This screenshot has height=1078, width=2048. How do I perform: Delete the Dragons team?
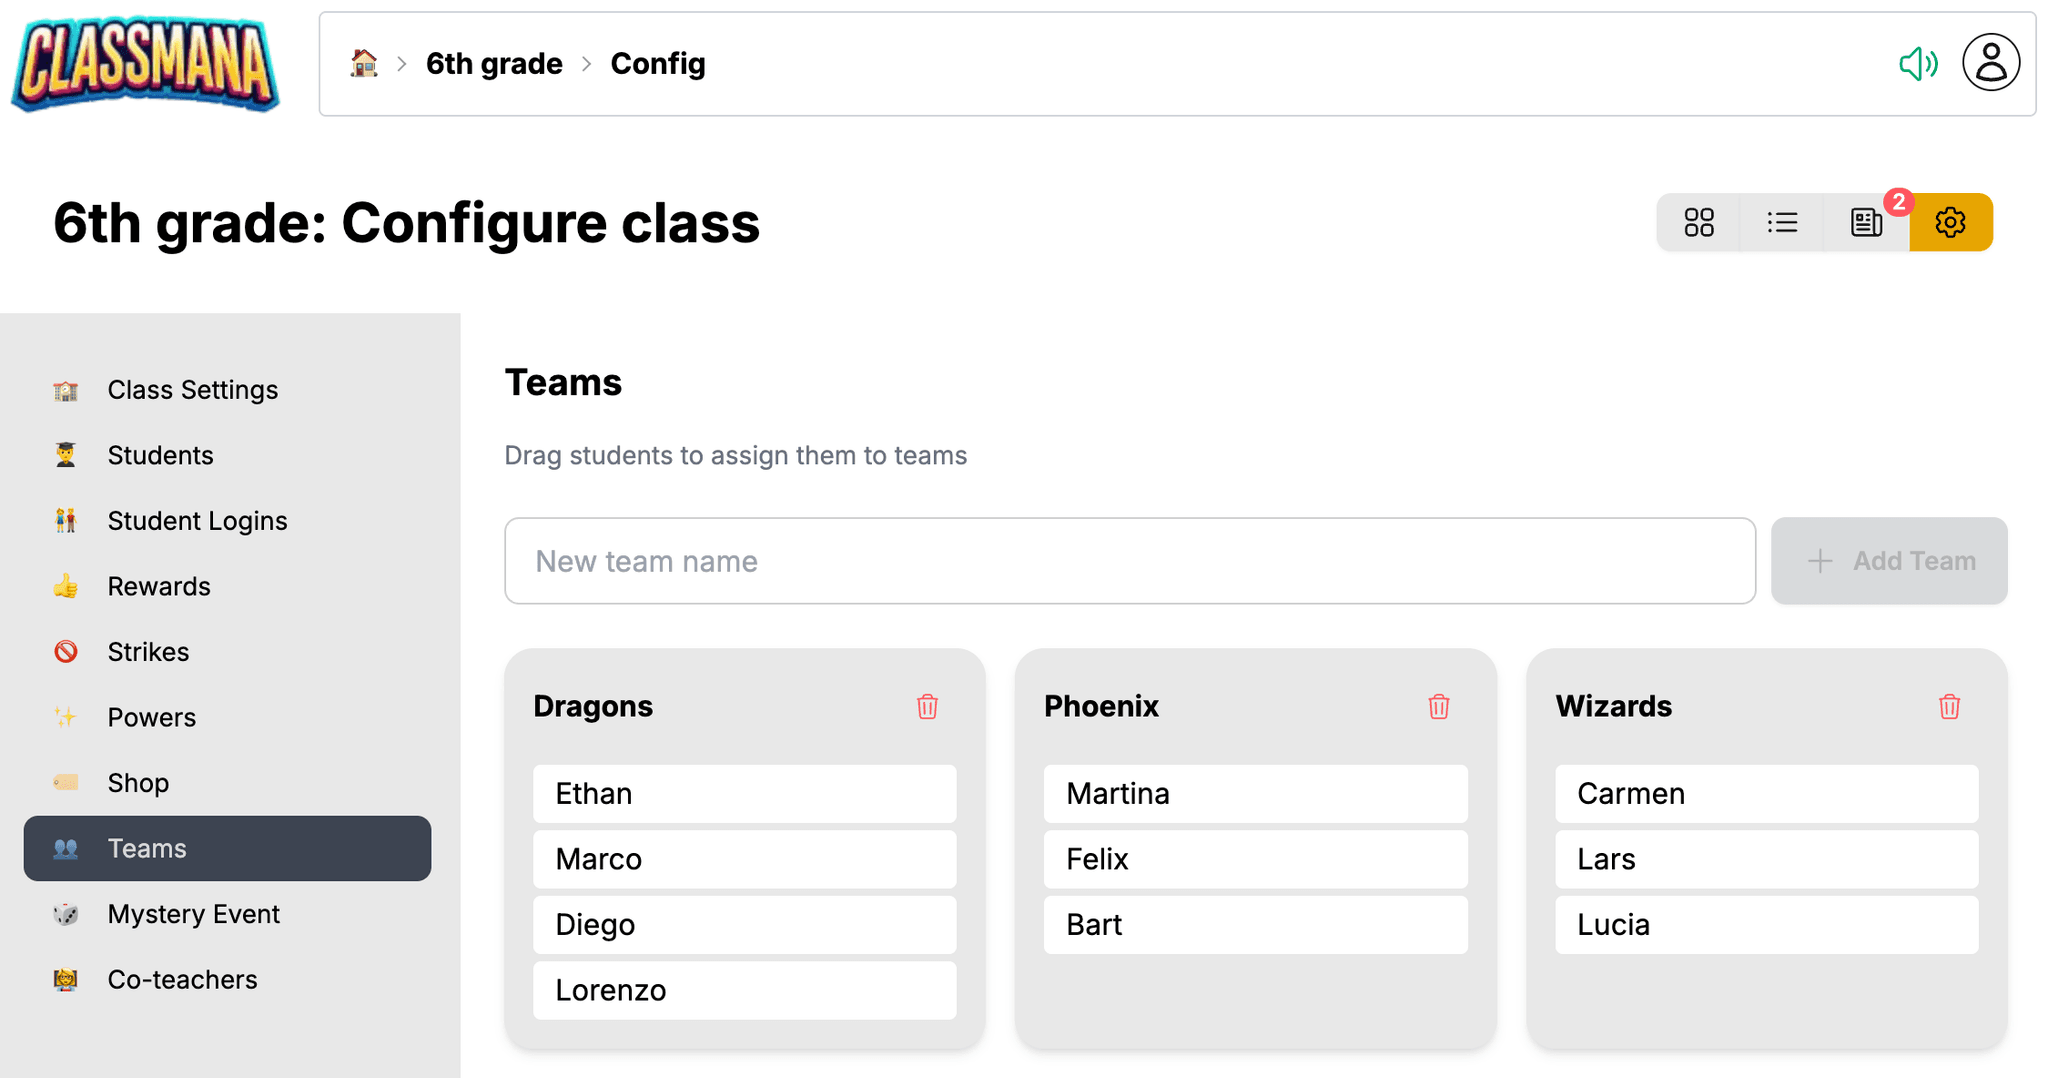coord(927,707)
